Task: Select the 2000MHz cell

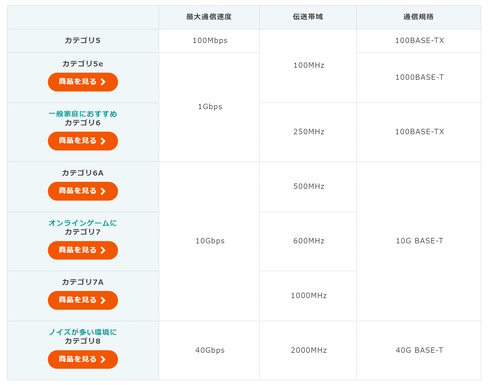Action: click(x=309, y=350)
